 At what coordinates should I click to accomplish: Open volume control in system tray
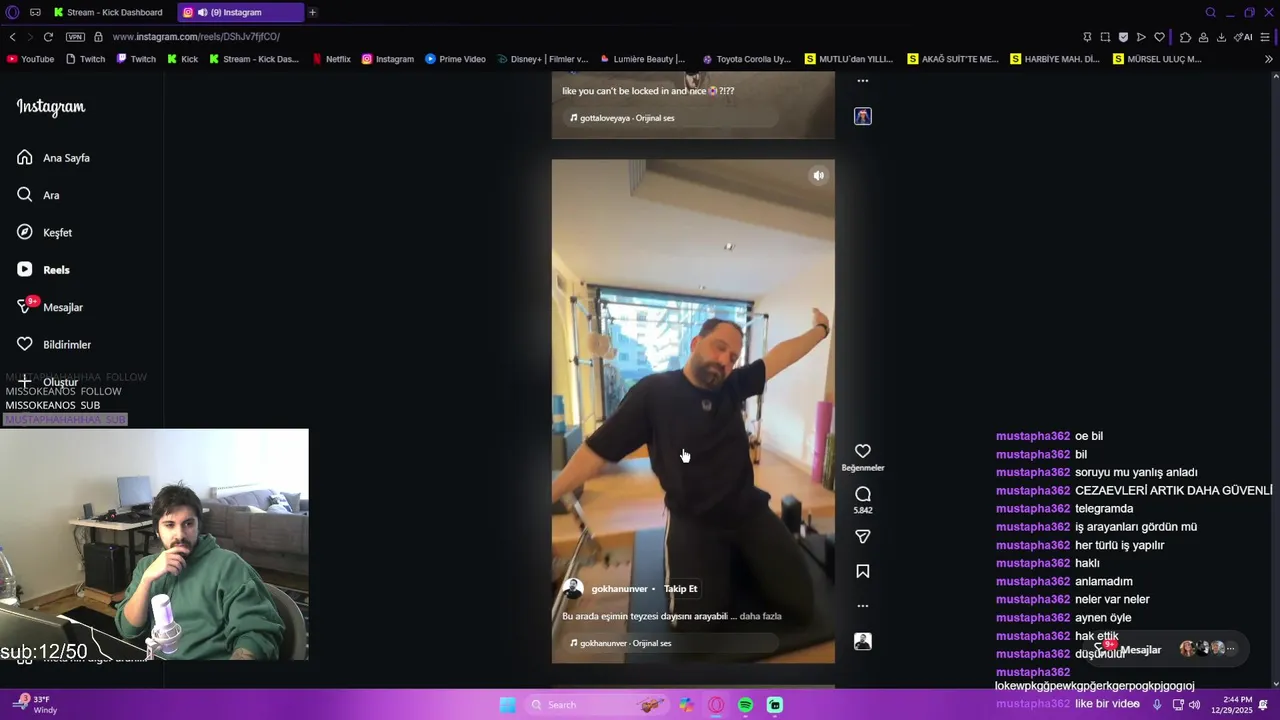click(x=1194, y=705)
